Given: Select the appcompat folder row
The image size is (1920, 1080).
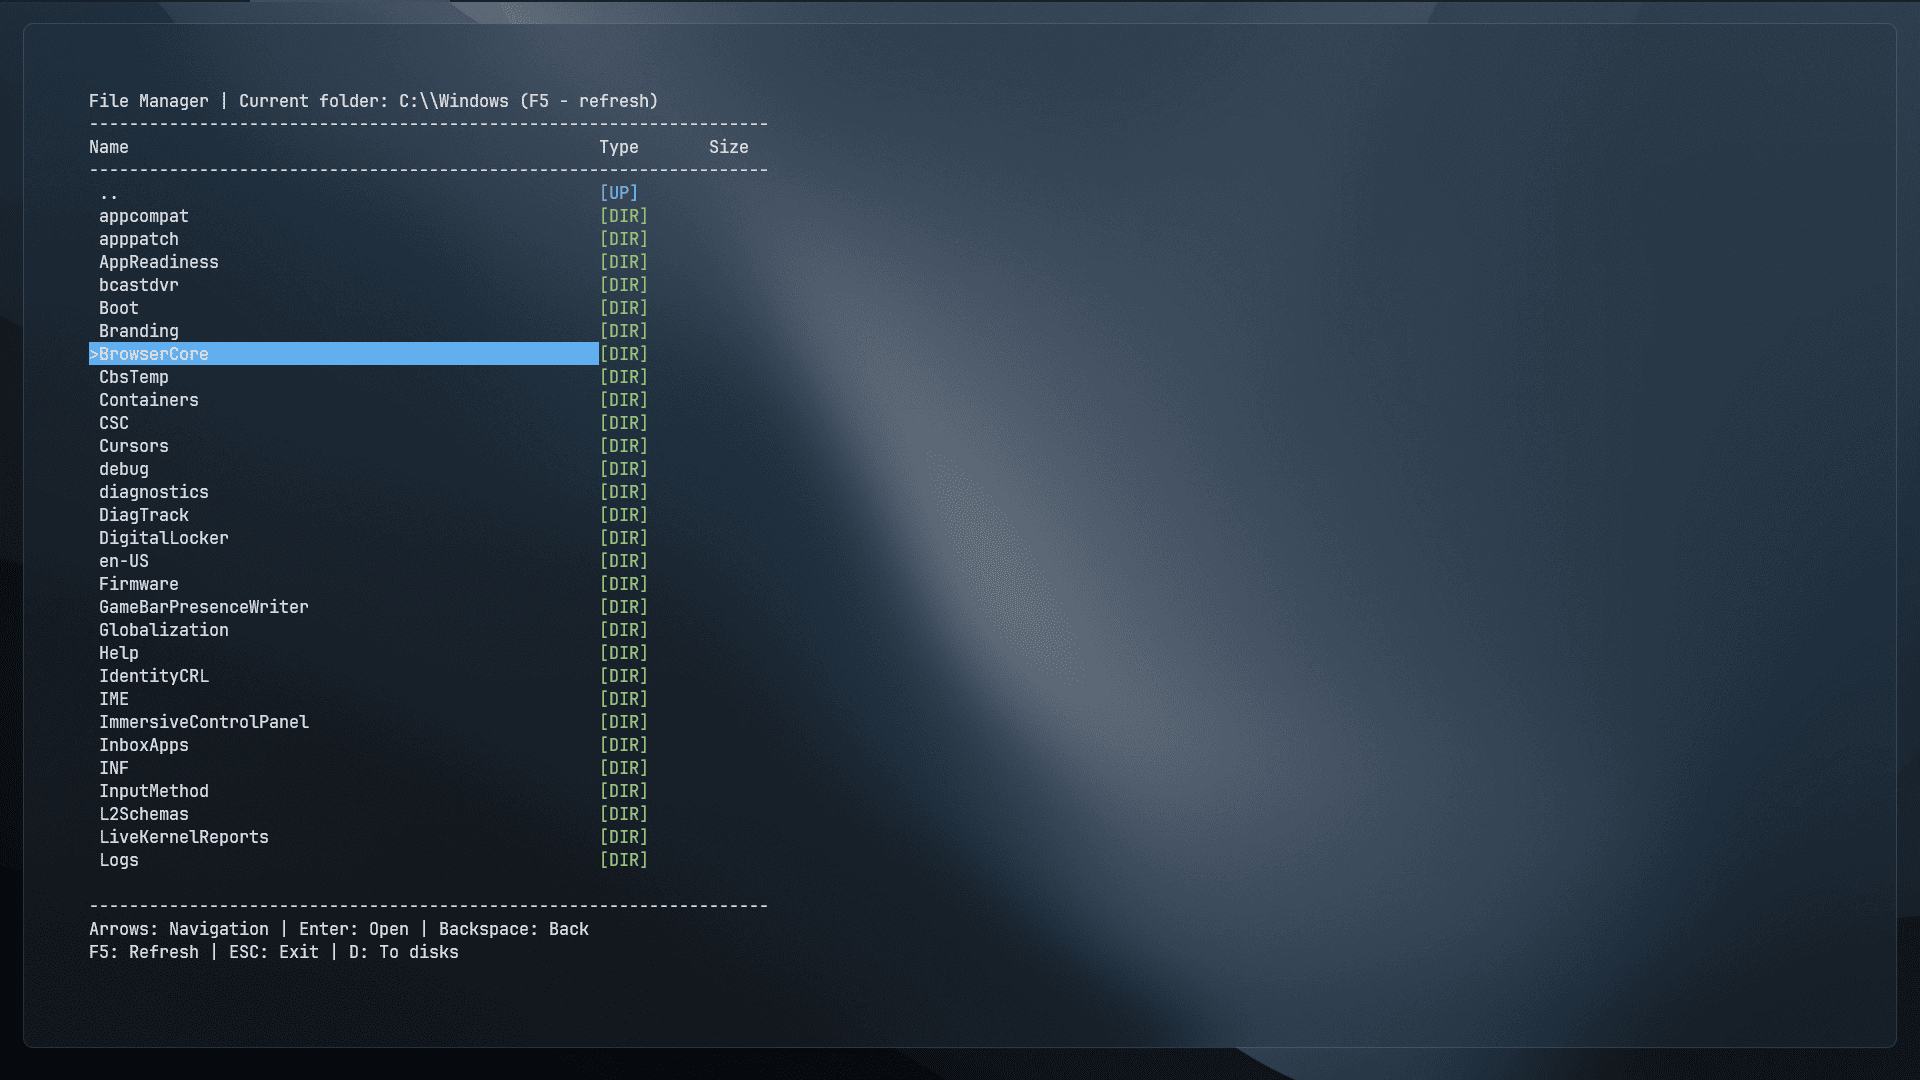Looking at the screenshot, I should (x=144, y=216).
